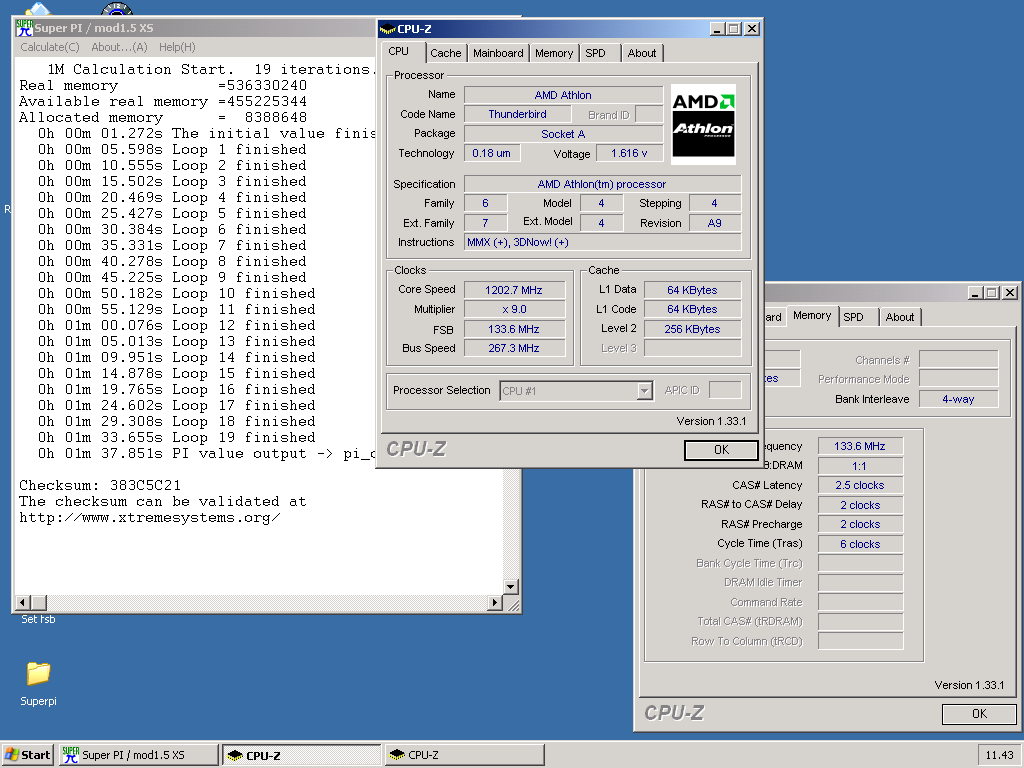Image resolution: width=1024 pixels, height=768 pixels.
Task: Click the RAS# to CAS# Delay value 2 clocks
Action: pos(859,505)
